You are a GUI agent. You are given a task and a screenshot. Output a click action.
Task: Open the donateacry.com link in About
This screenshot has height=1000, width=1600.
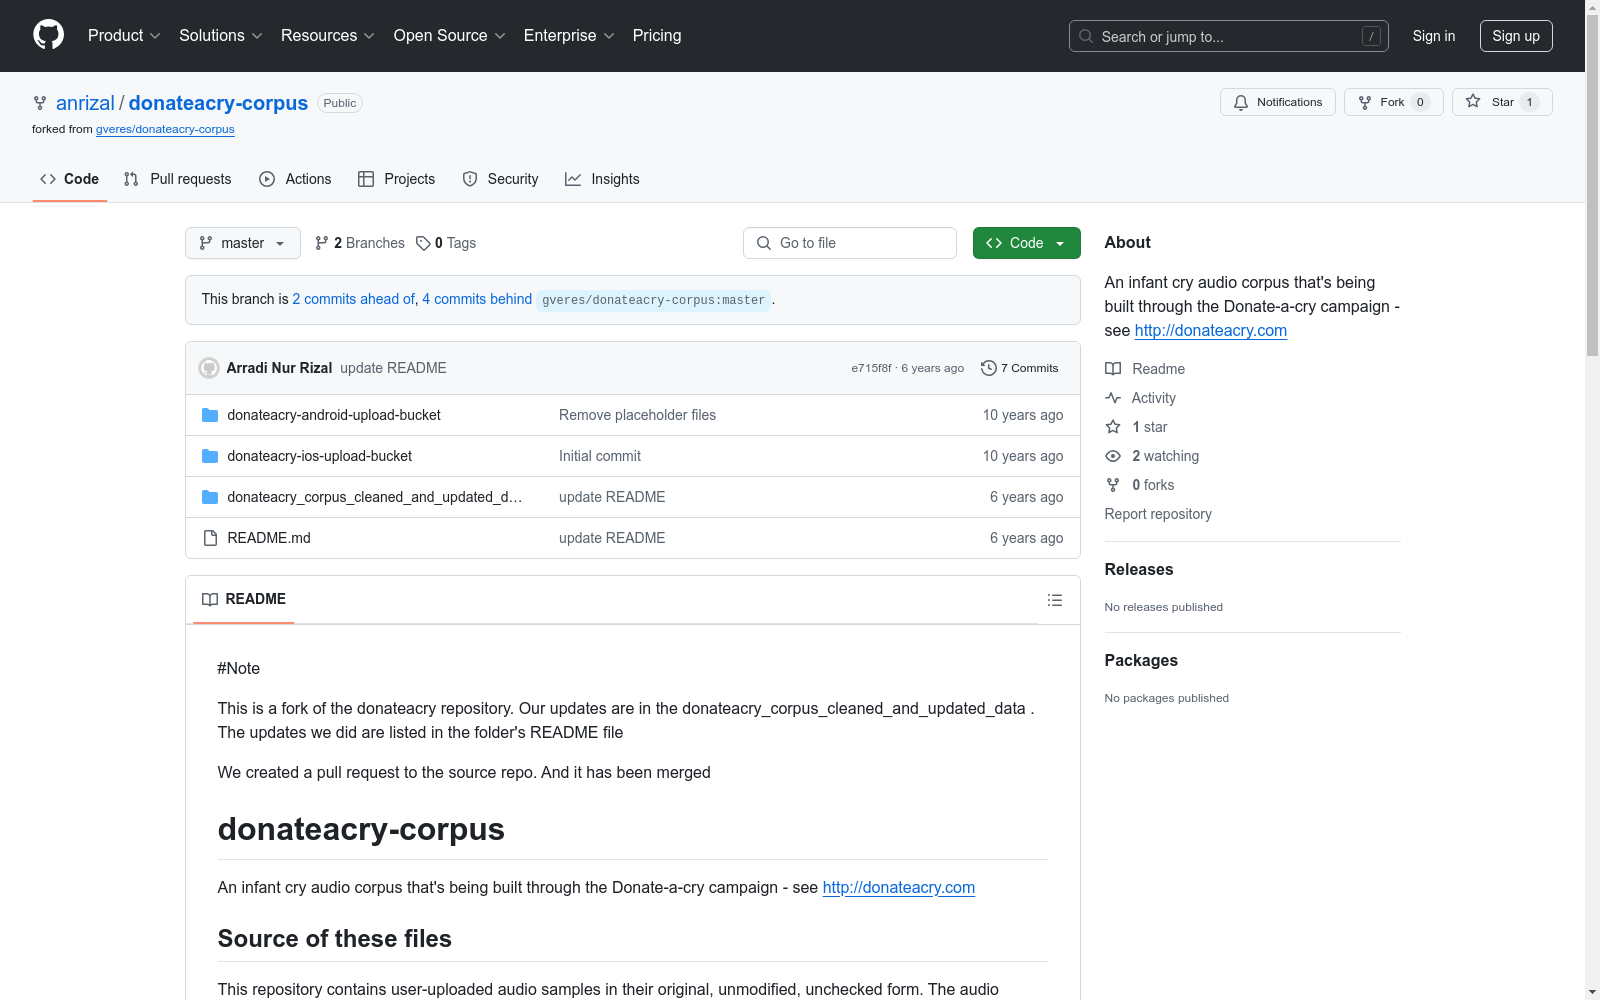coord(1211,331)
